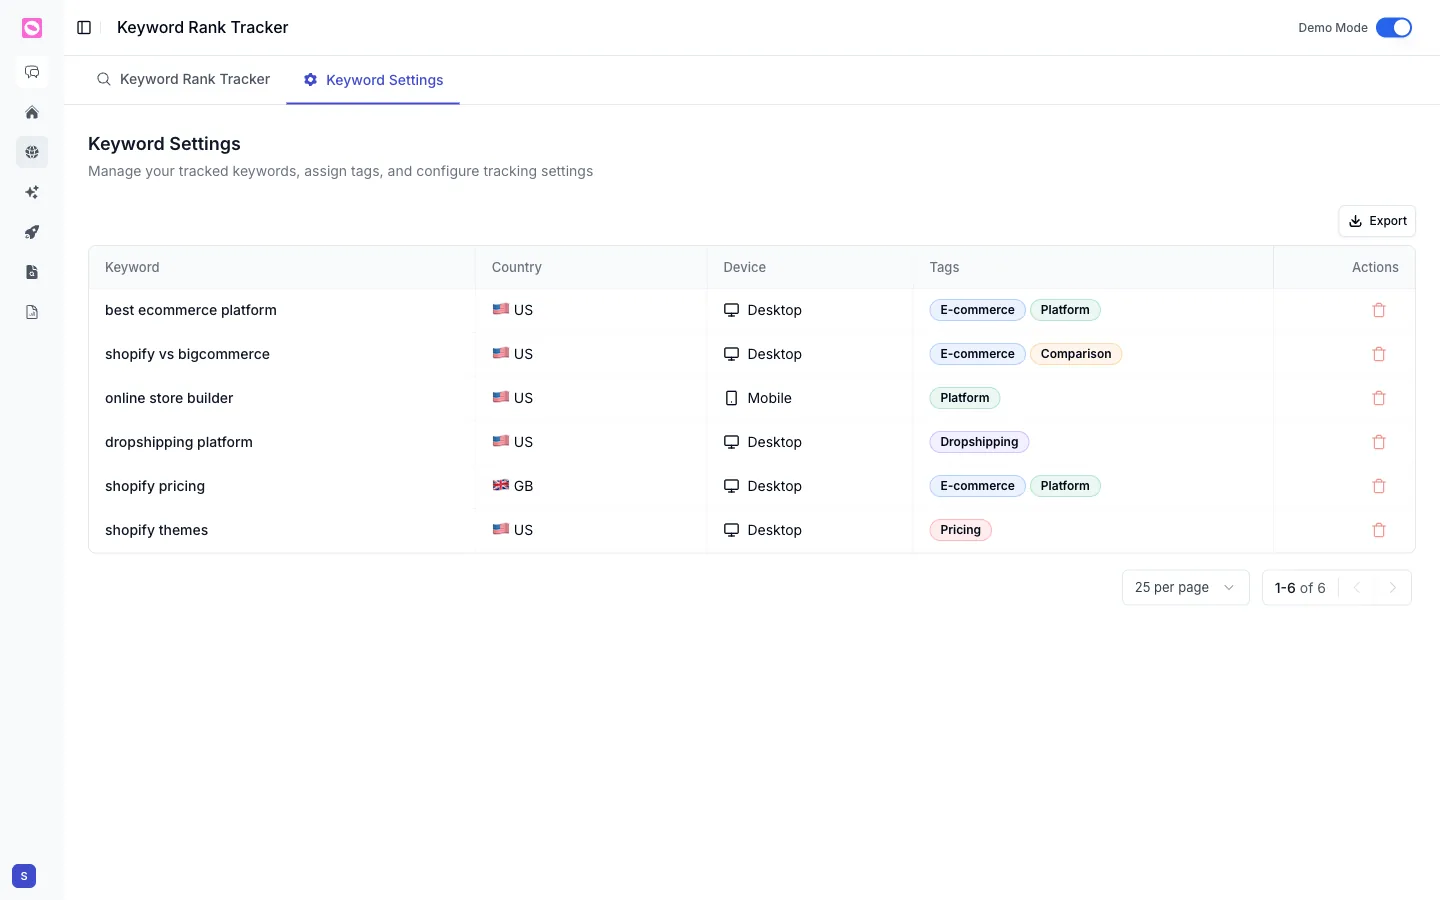Screen dimensions: 1440x900
Task: Toggle the sidebar panel icon
Action: (x=84, y=28)
